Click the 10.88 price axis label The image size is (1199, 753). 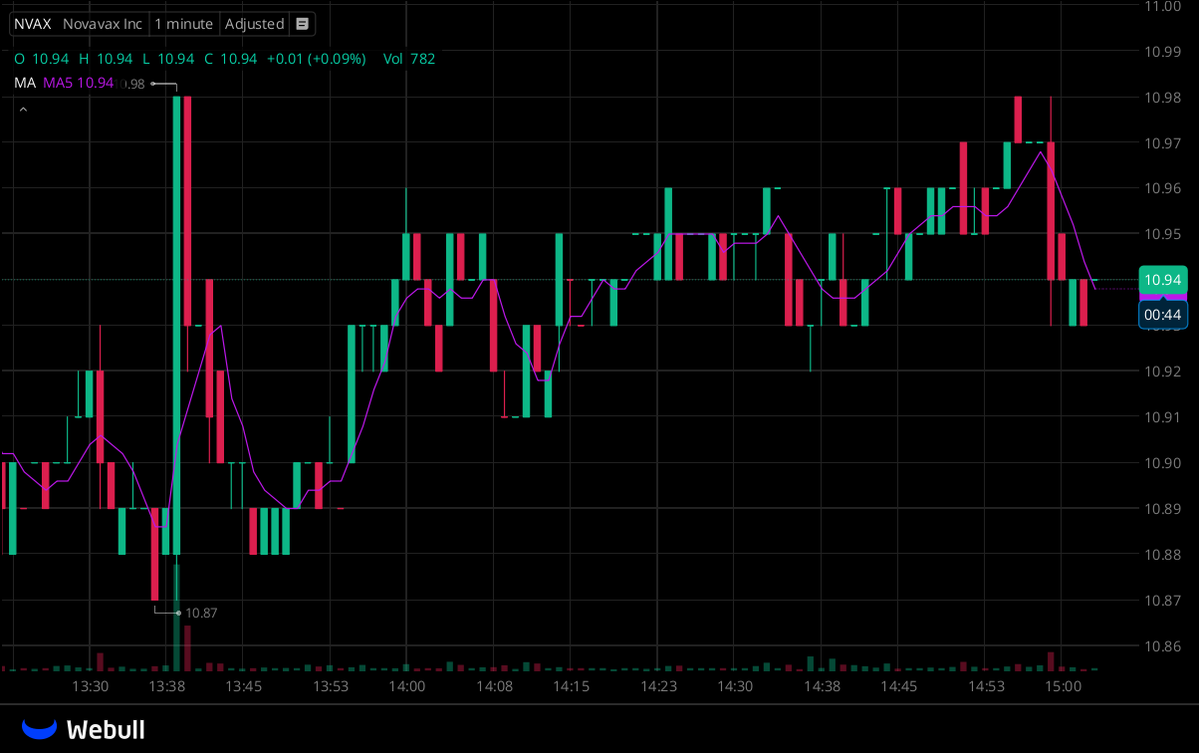[1162, 555]
